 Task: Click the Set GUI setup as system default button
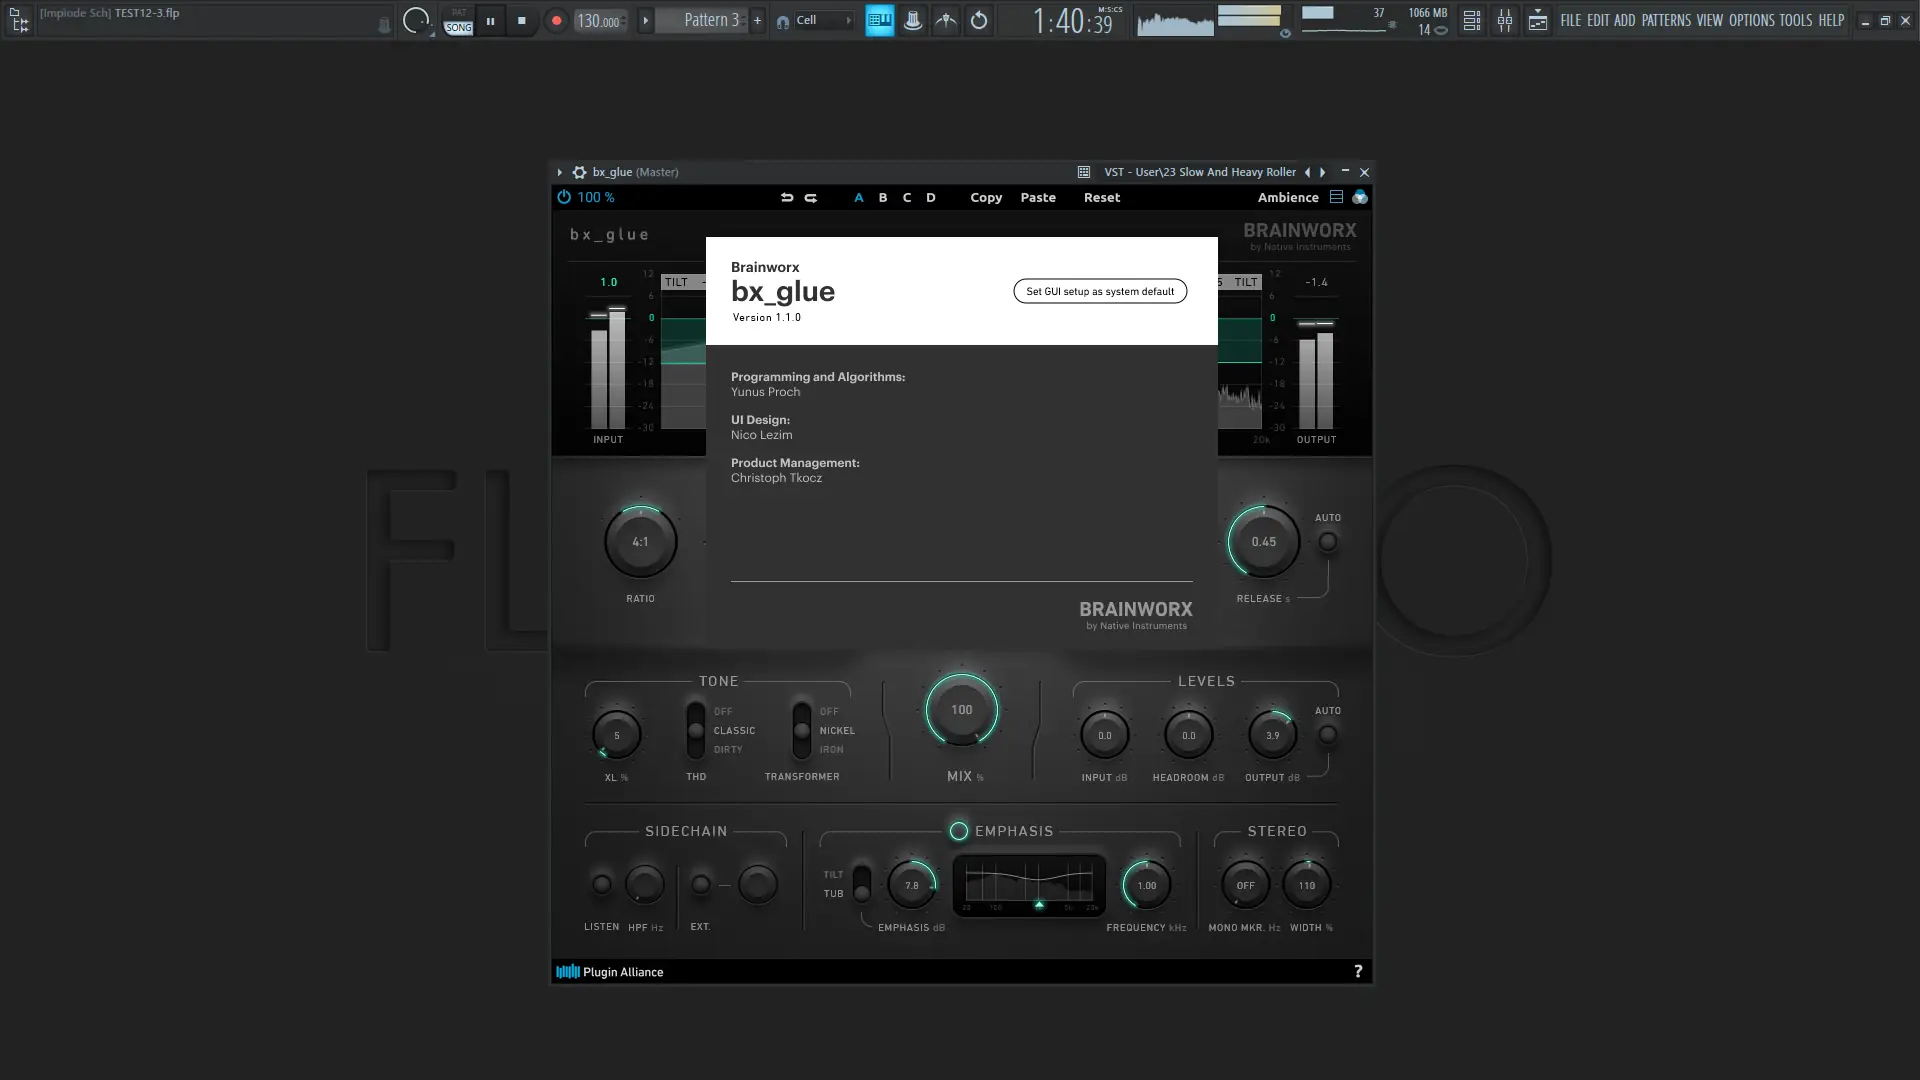(x=1099, y=291)
